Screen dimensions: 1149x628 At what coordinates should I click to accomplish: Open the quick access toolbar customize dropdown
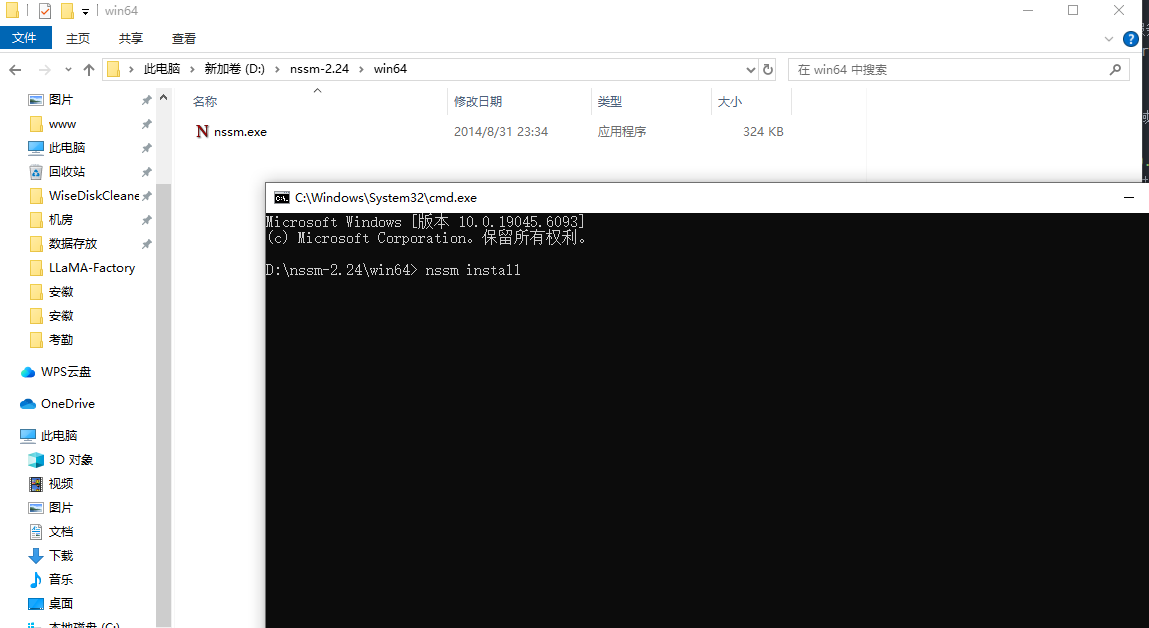click(x=86, y=10)
